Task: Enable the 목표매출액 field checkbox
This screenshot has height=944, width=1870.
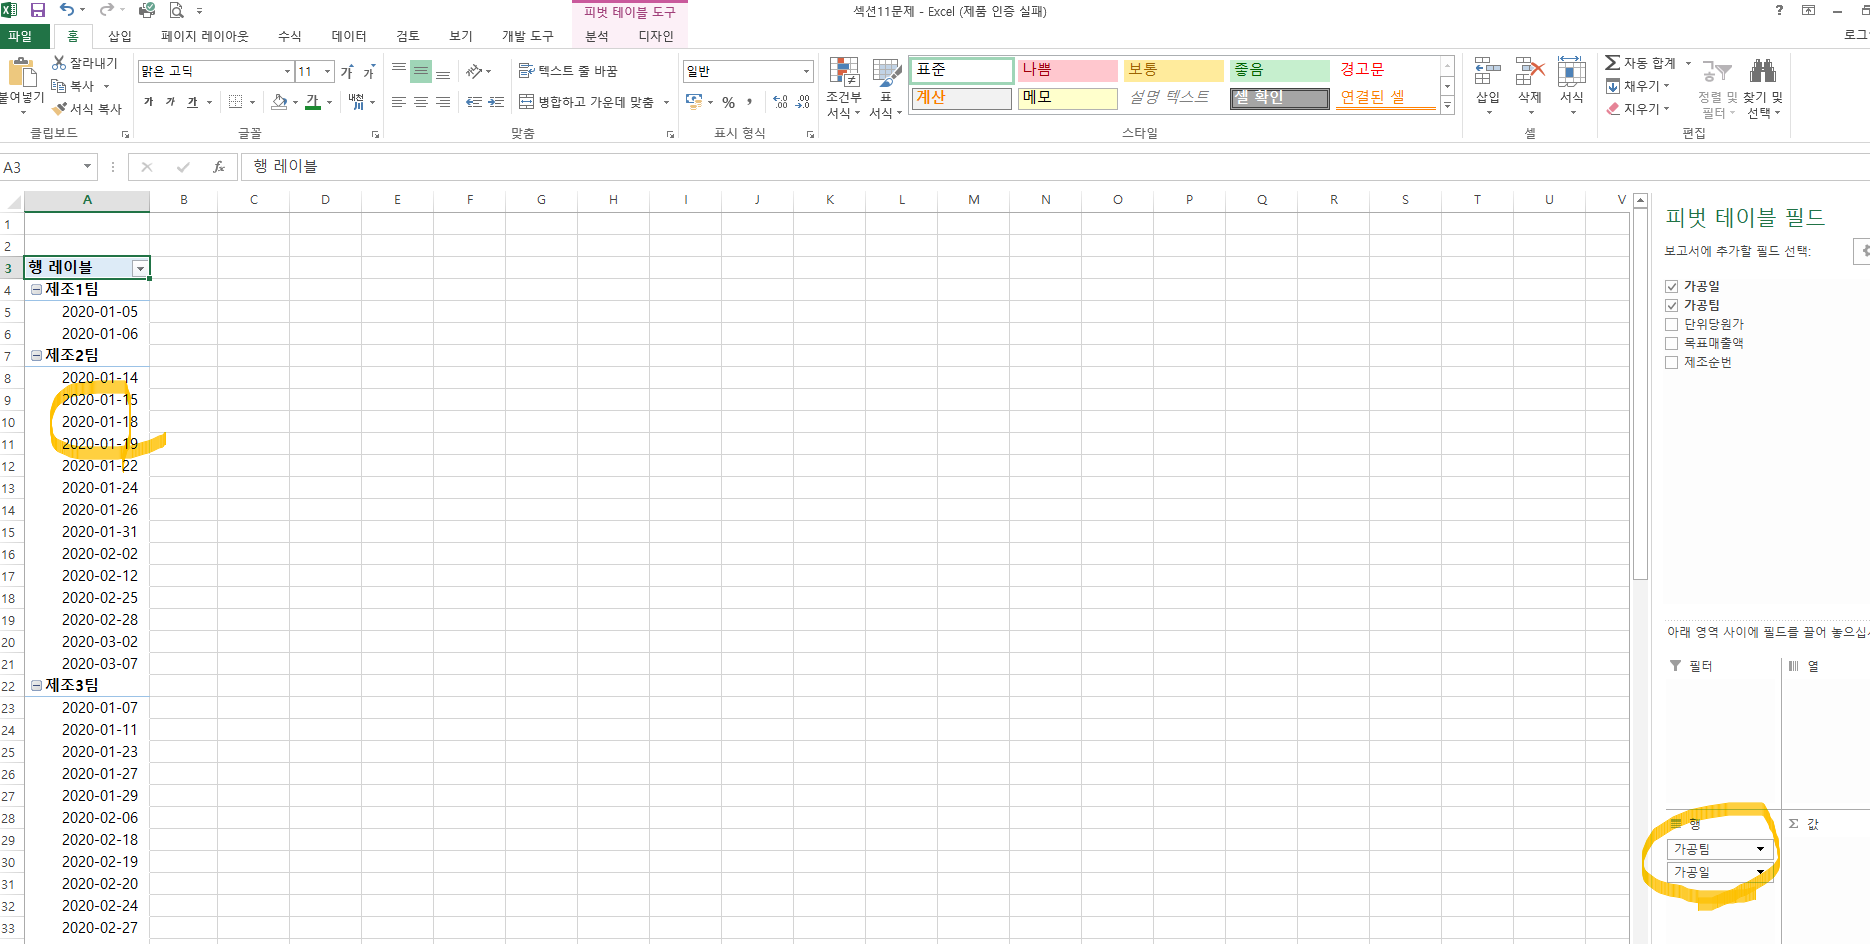Action: tap(1671, 343)
